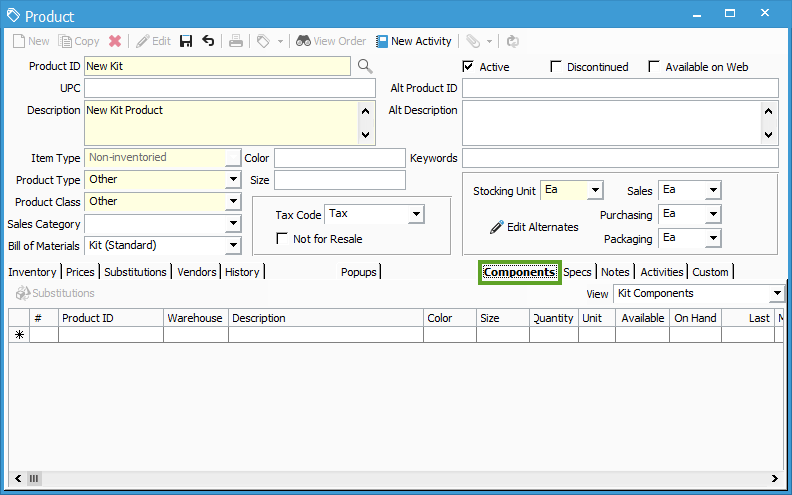Click New Activity toolbar button

[414, 41]
